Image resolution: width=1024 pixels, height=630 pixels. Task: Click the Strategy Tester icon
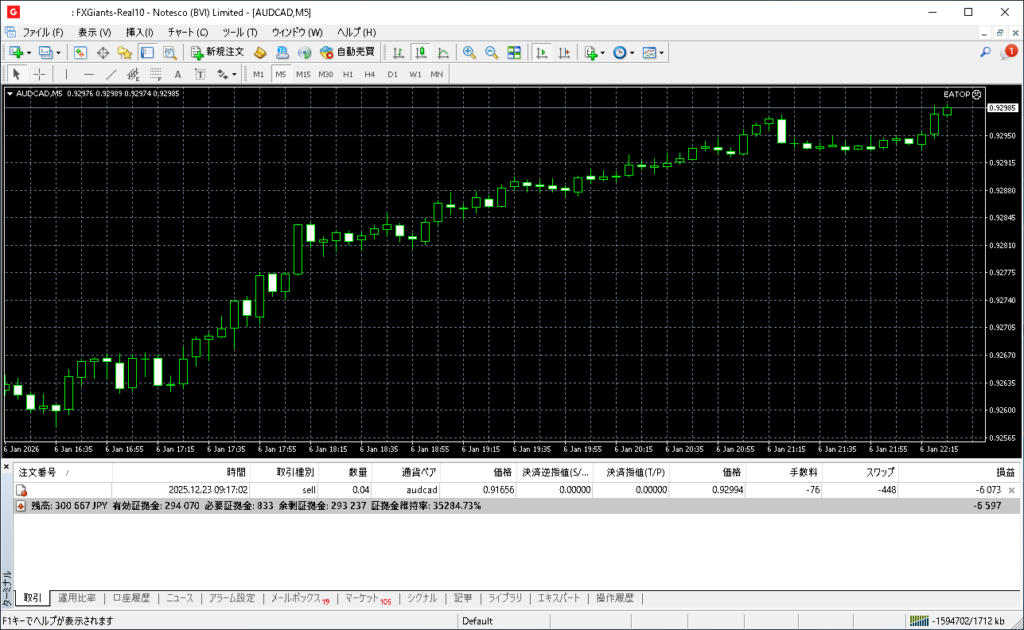pyautogui.click(x=169, y=52)
